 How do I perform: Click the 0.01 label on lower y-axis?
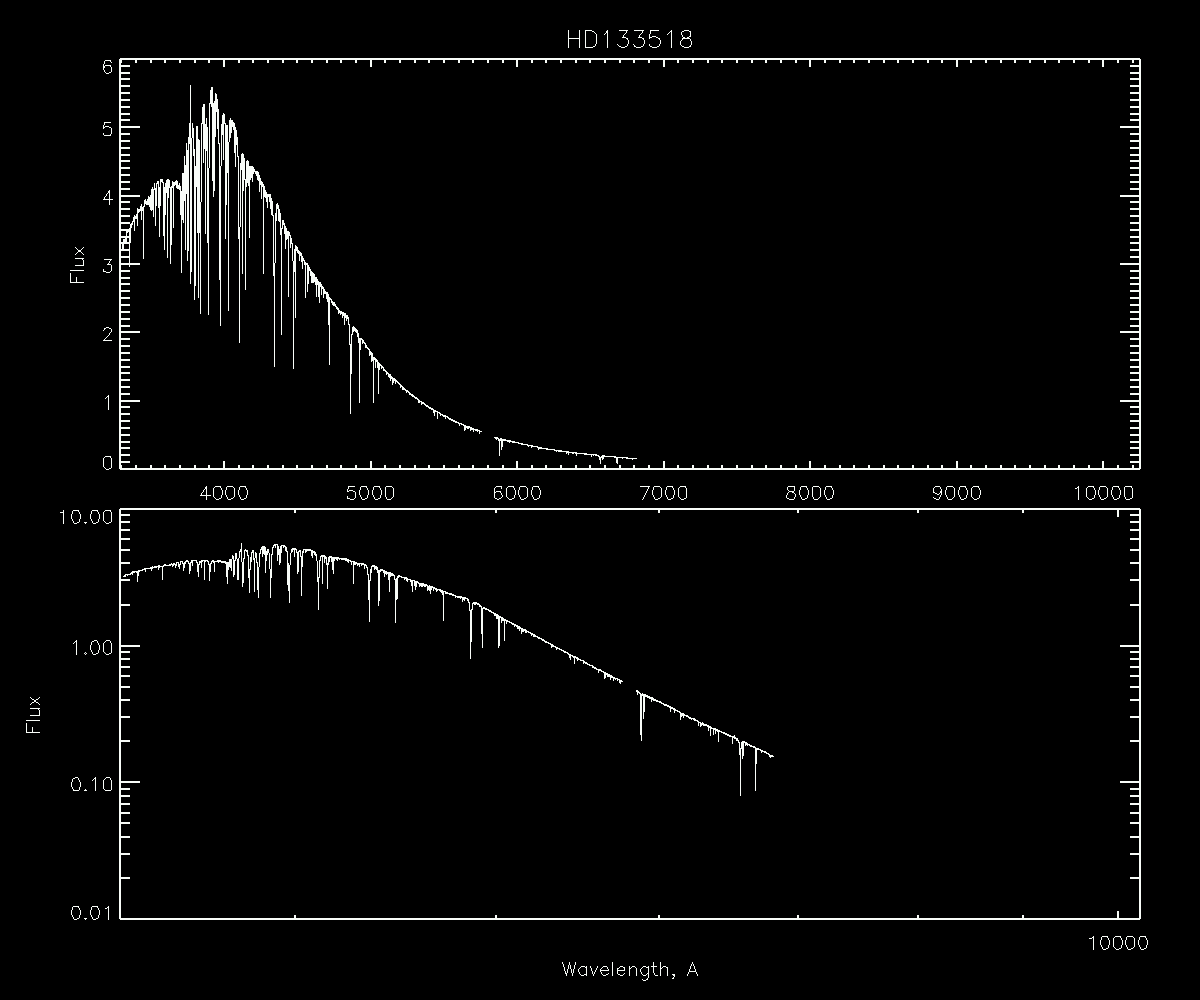[90, 911]
